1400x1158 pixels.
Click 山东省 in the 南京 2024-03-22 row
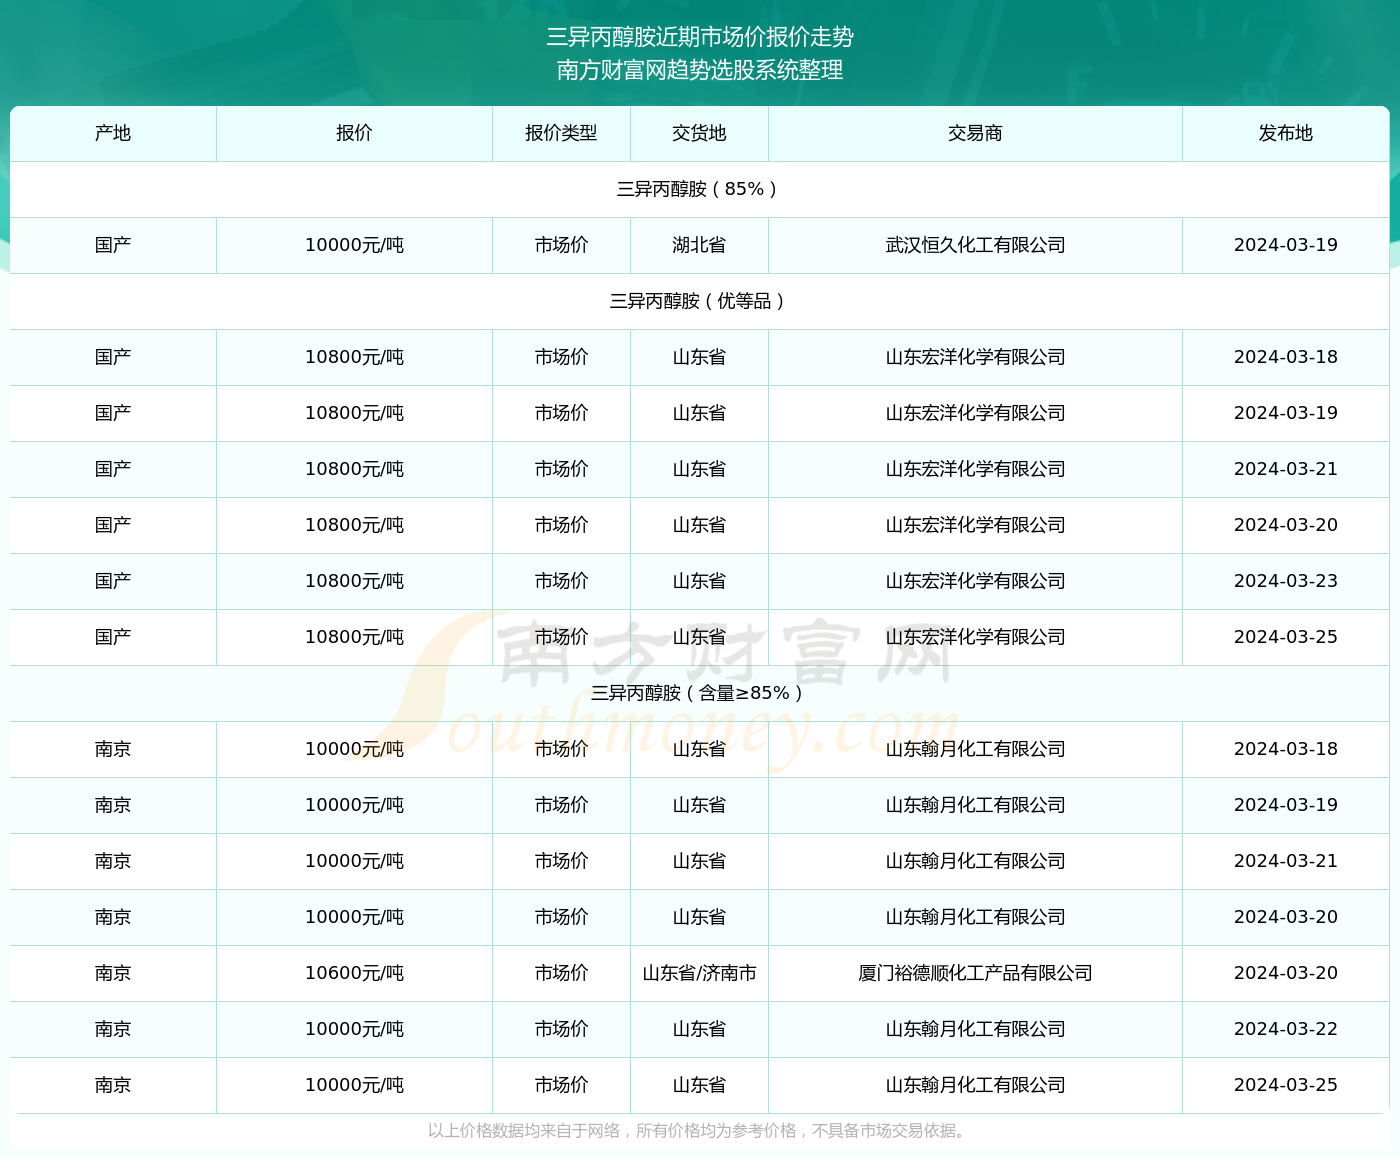699,1029
